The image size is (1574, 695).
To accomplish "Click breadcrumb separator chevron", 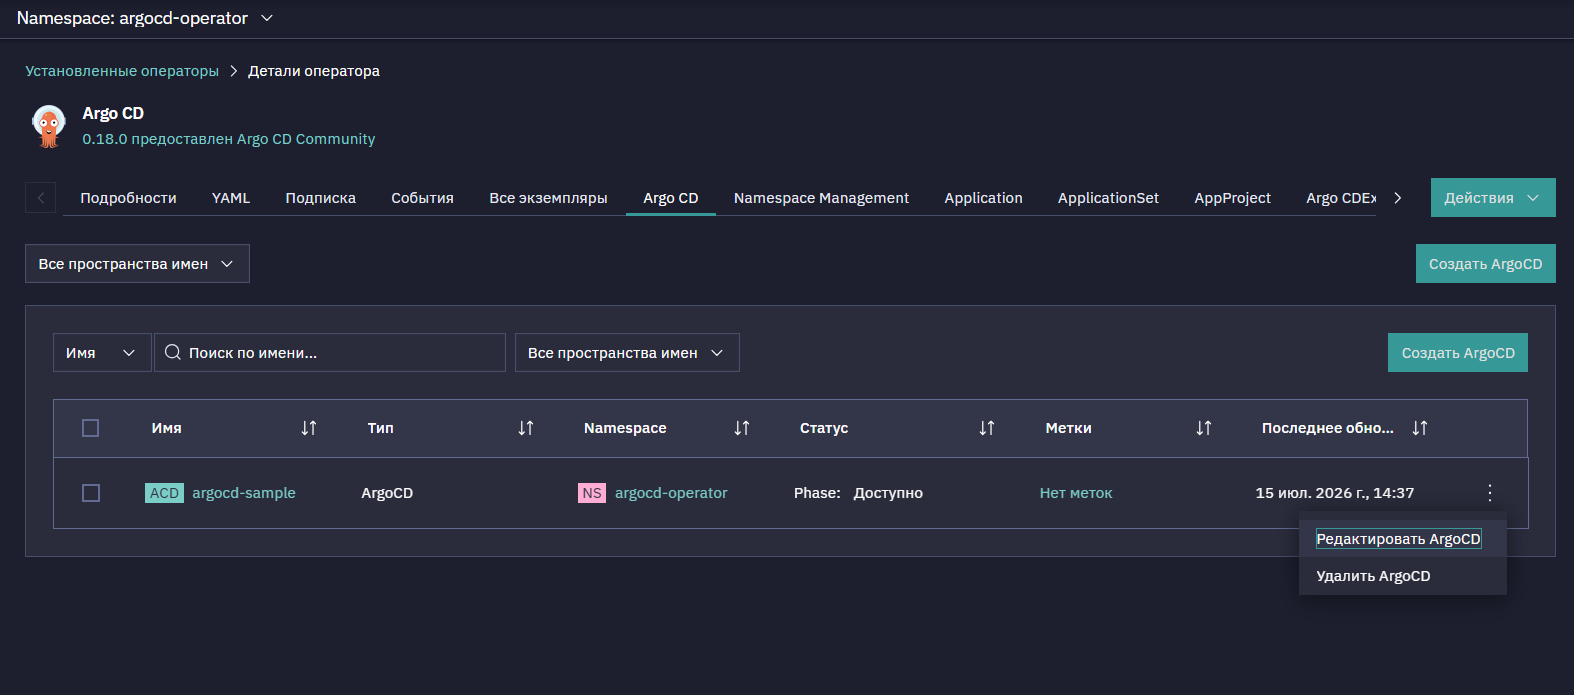I will (233, 71).
